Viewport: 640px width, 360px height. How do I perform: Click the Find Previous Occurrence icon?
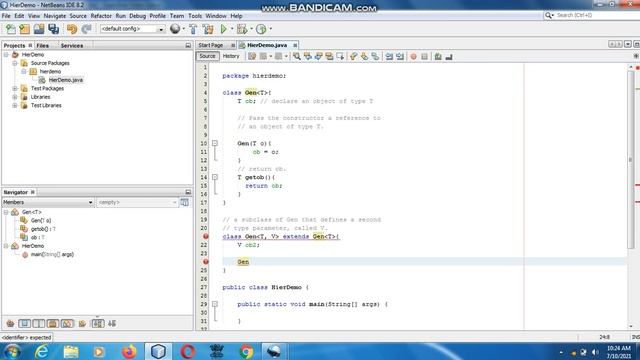coord(308,56)
